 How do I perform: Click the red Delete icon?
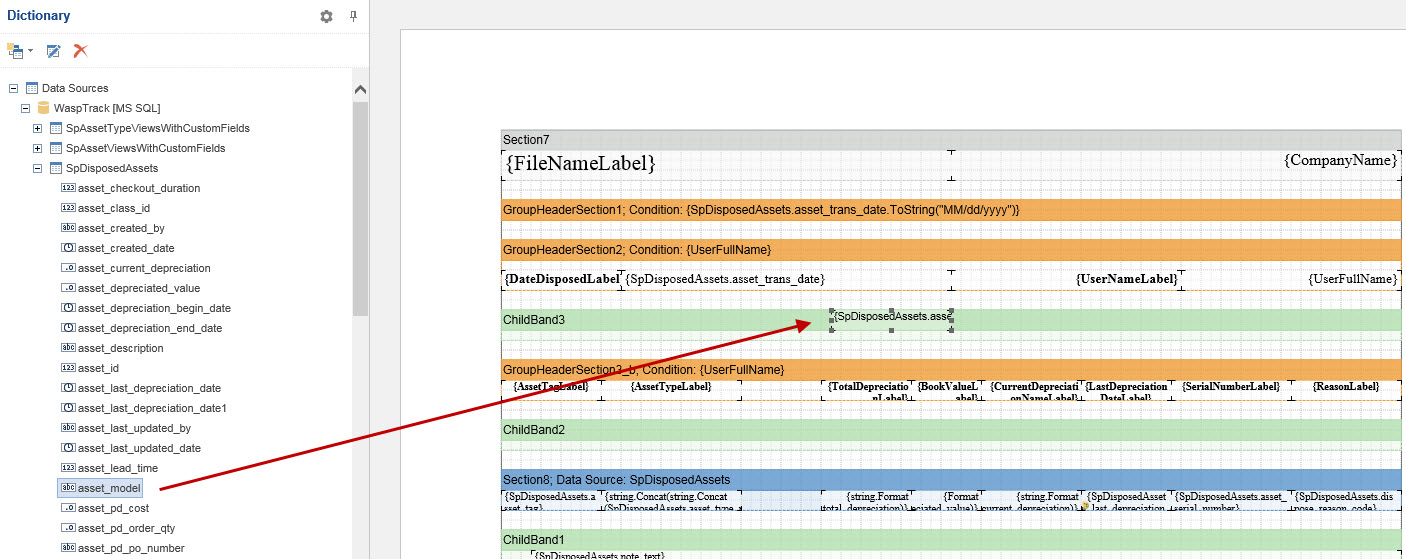[81, 51]
